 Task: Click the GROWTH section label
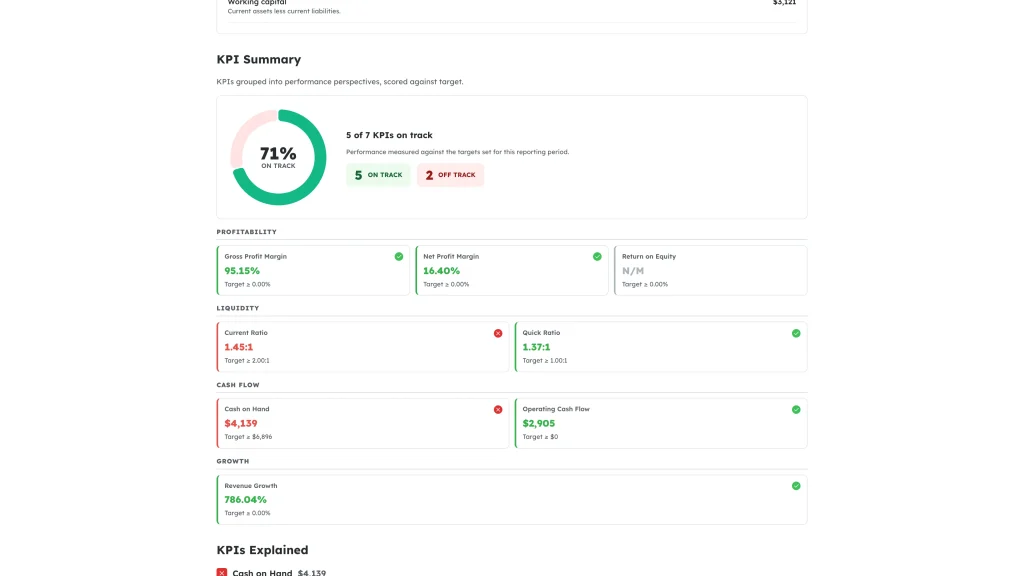pos(232,461)
